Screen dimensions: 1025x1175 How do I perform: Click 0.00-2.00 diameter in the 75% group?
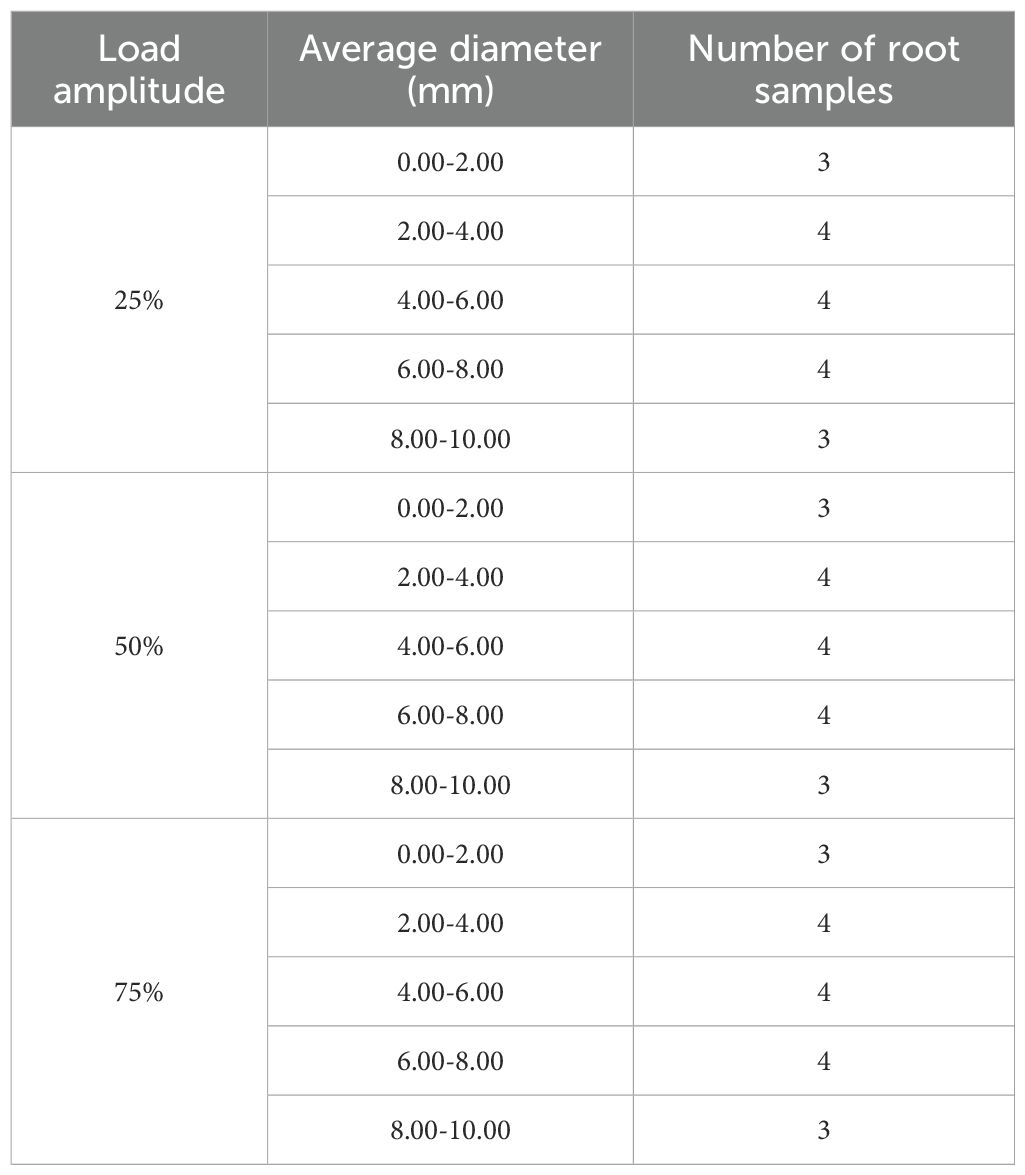coord(450,854)
